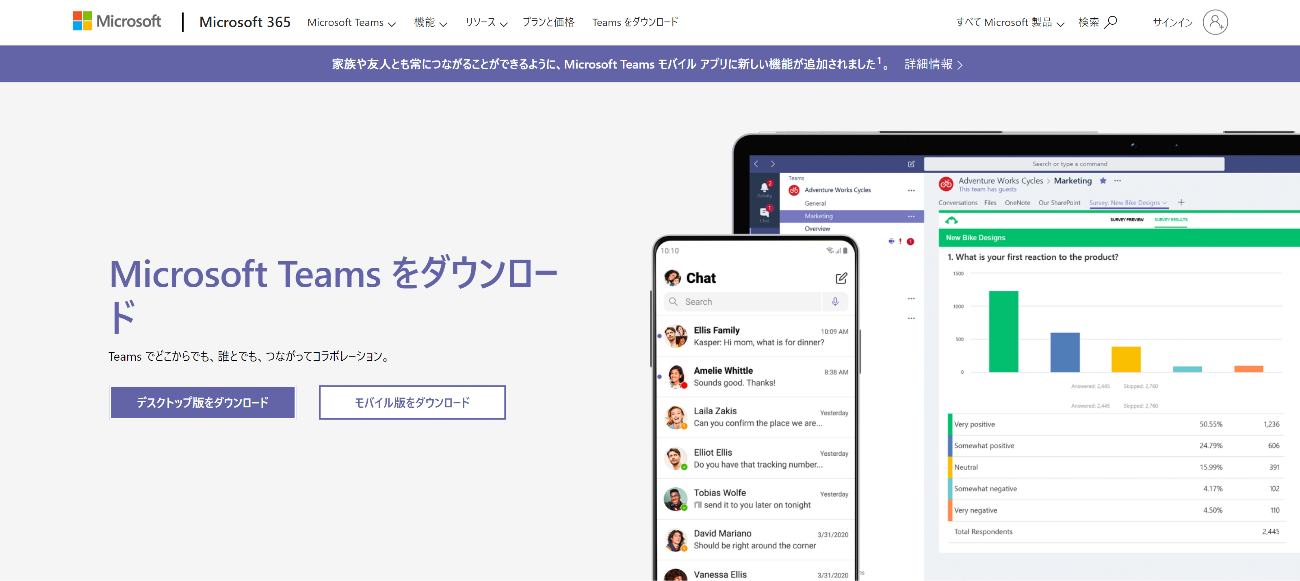Tap the profile avatar beside Chat heading

[x=673, y=278]
